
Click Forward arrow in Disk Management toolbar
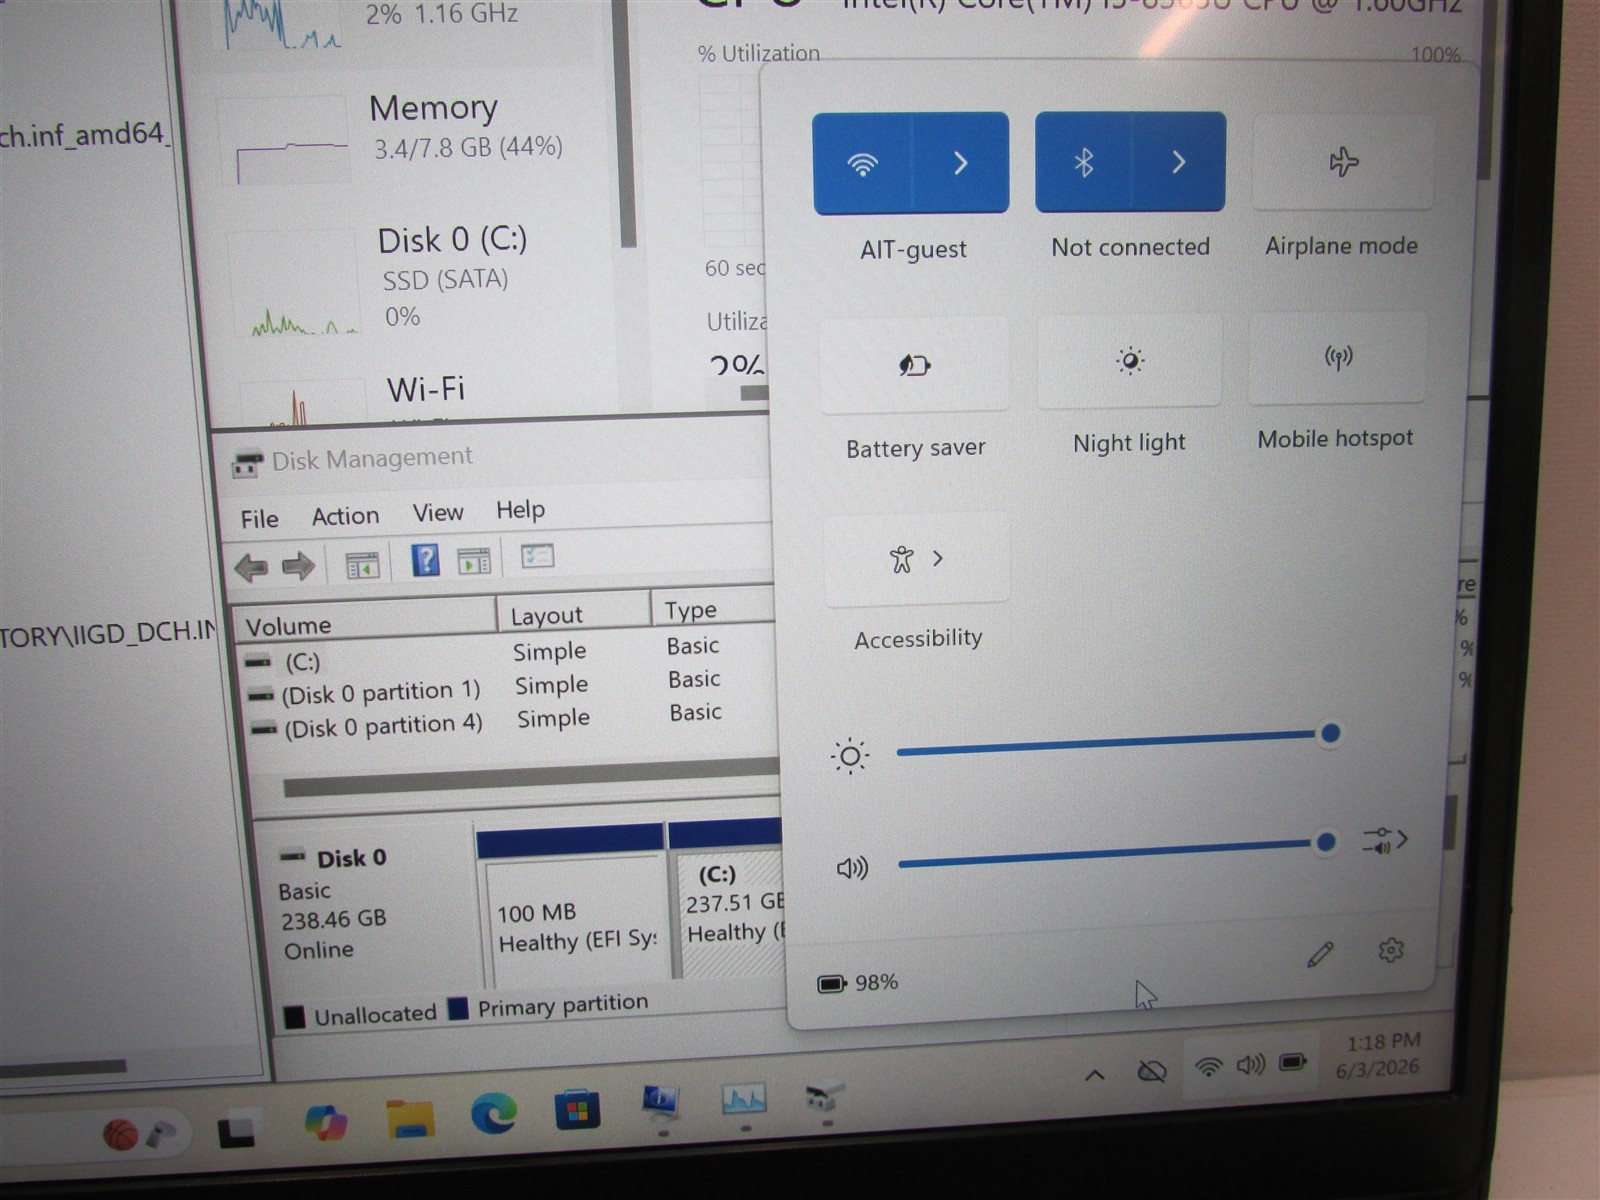coord(298,567)
